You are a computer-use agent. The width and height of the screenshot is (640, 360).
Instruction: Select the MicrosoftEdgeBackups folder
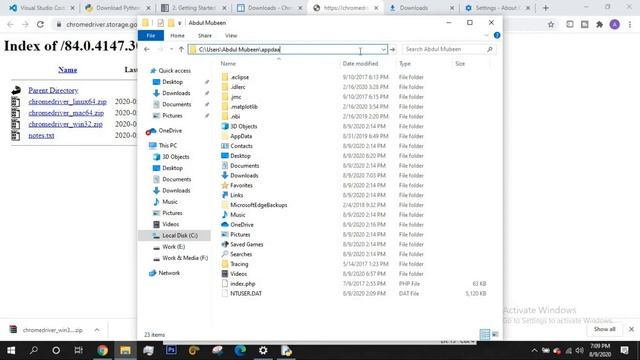coord(258,205)
